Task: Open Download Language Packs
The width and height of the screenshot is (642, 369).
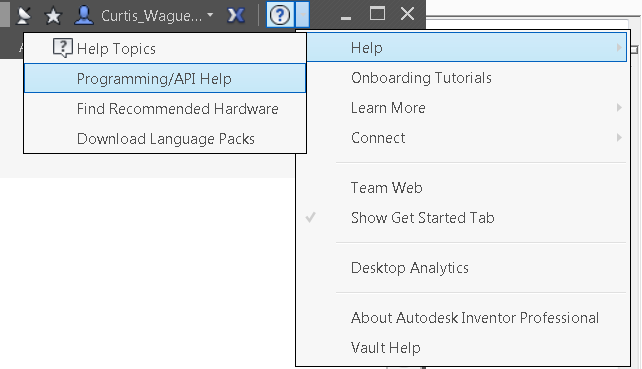Action: pyautogui.click(x=165, y=138)
